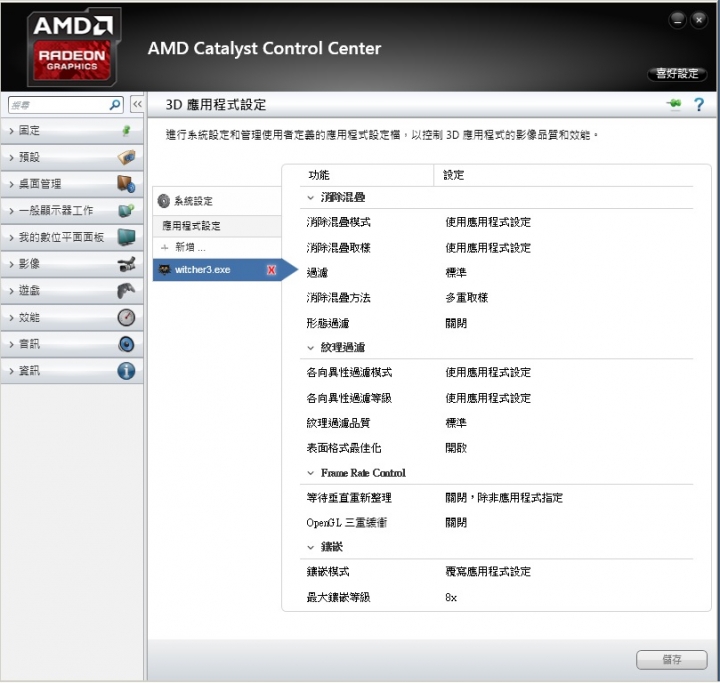Click the green pin icon near help

[674, 104]
